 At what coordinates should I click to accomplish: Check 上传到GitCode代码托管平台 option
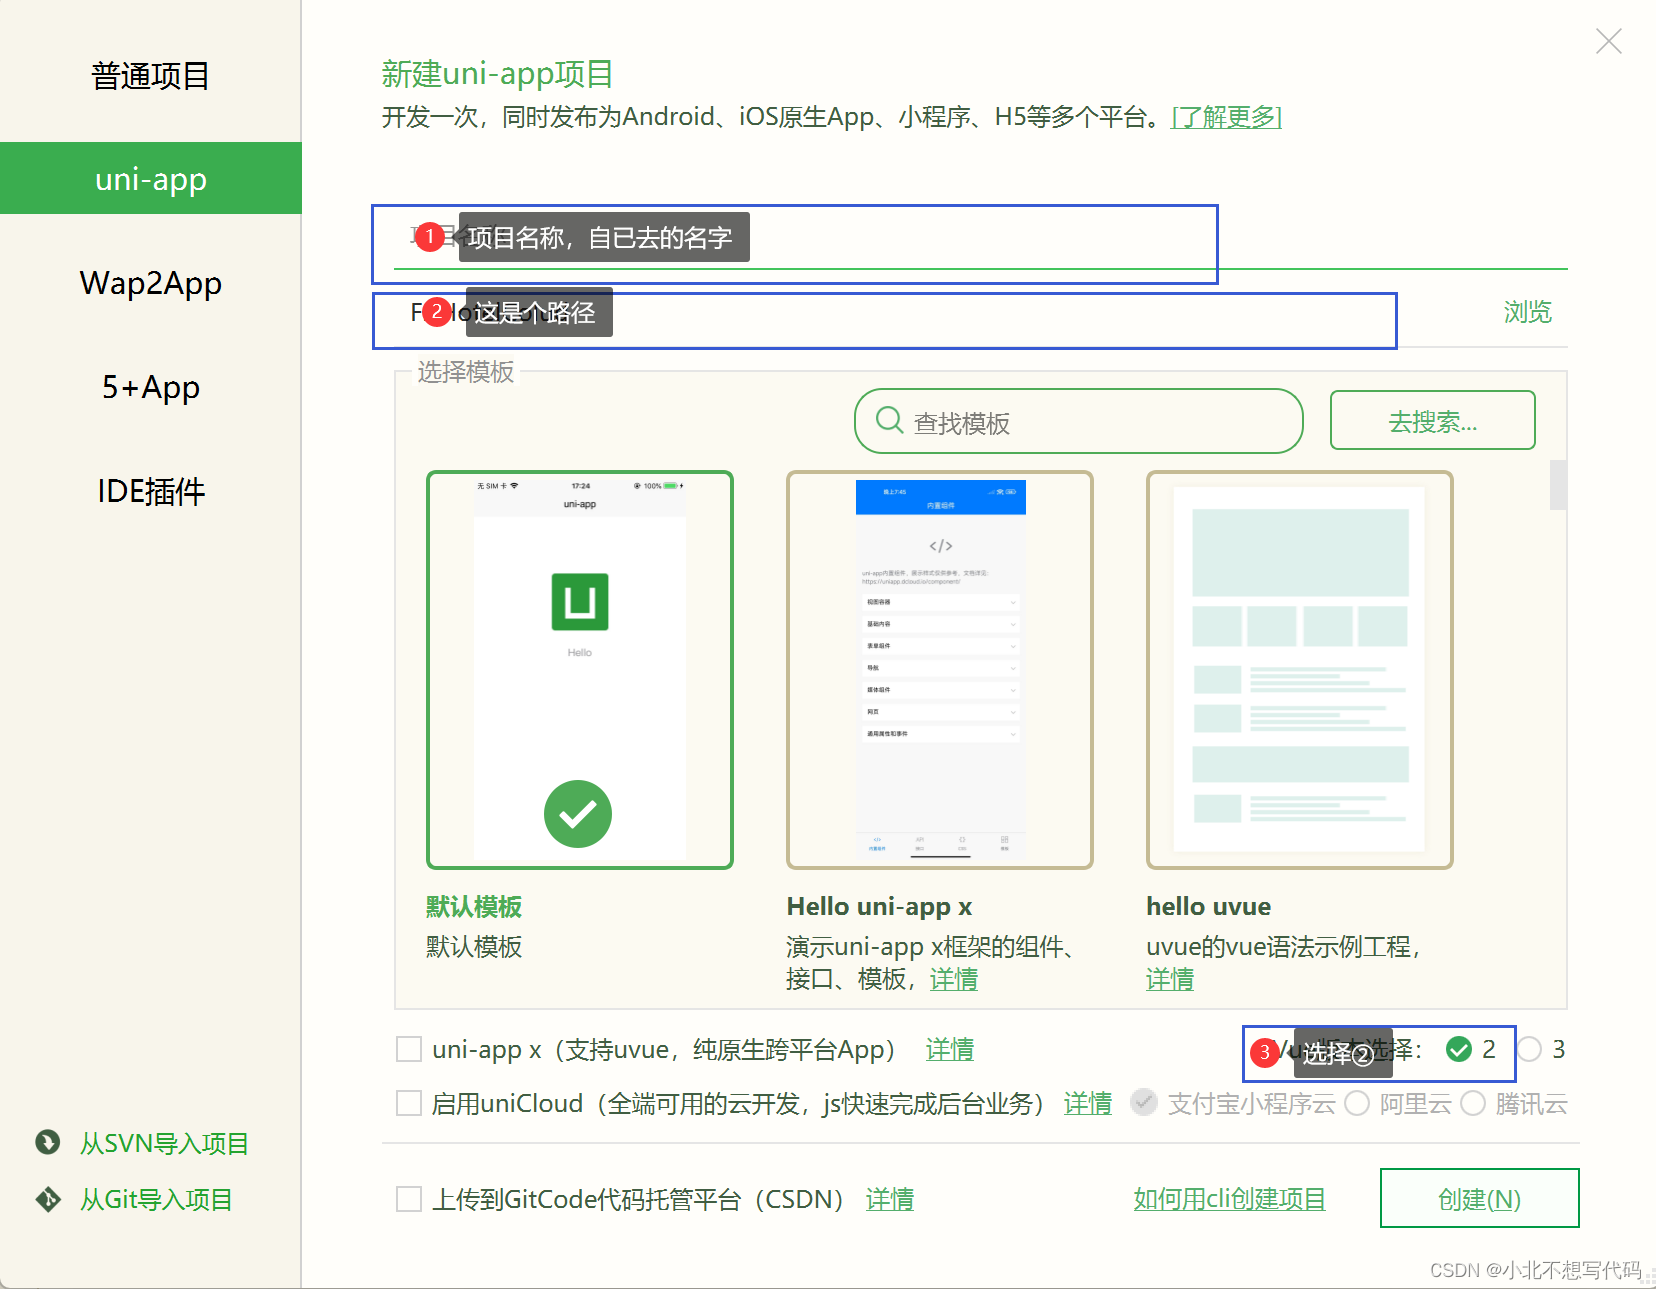point(408,1198)
